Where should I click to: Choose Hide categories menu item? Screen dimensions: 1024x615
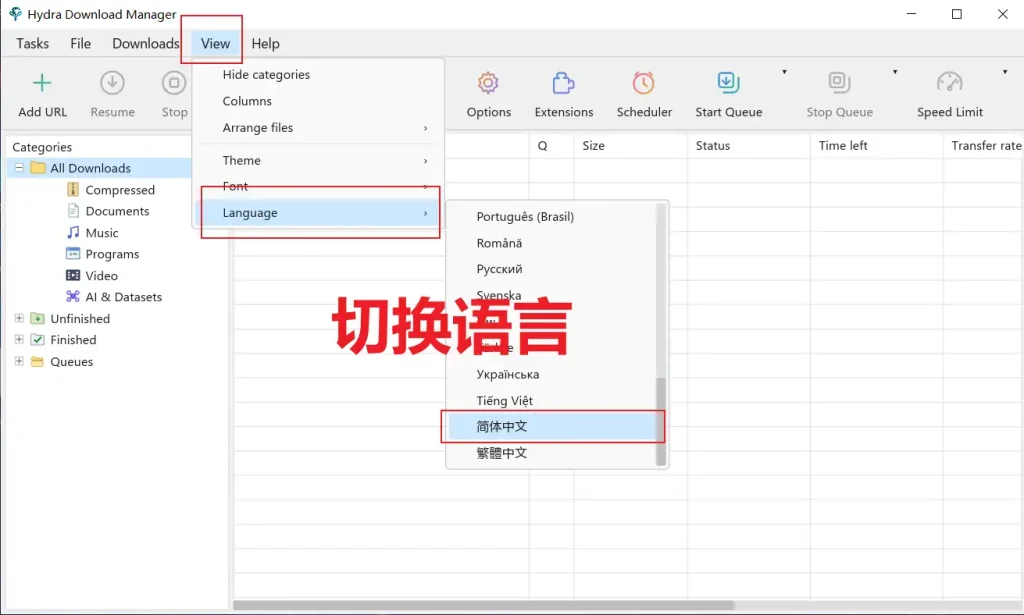[319, 74]
